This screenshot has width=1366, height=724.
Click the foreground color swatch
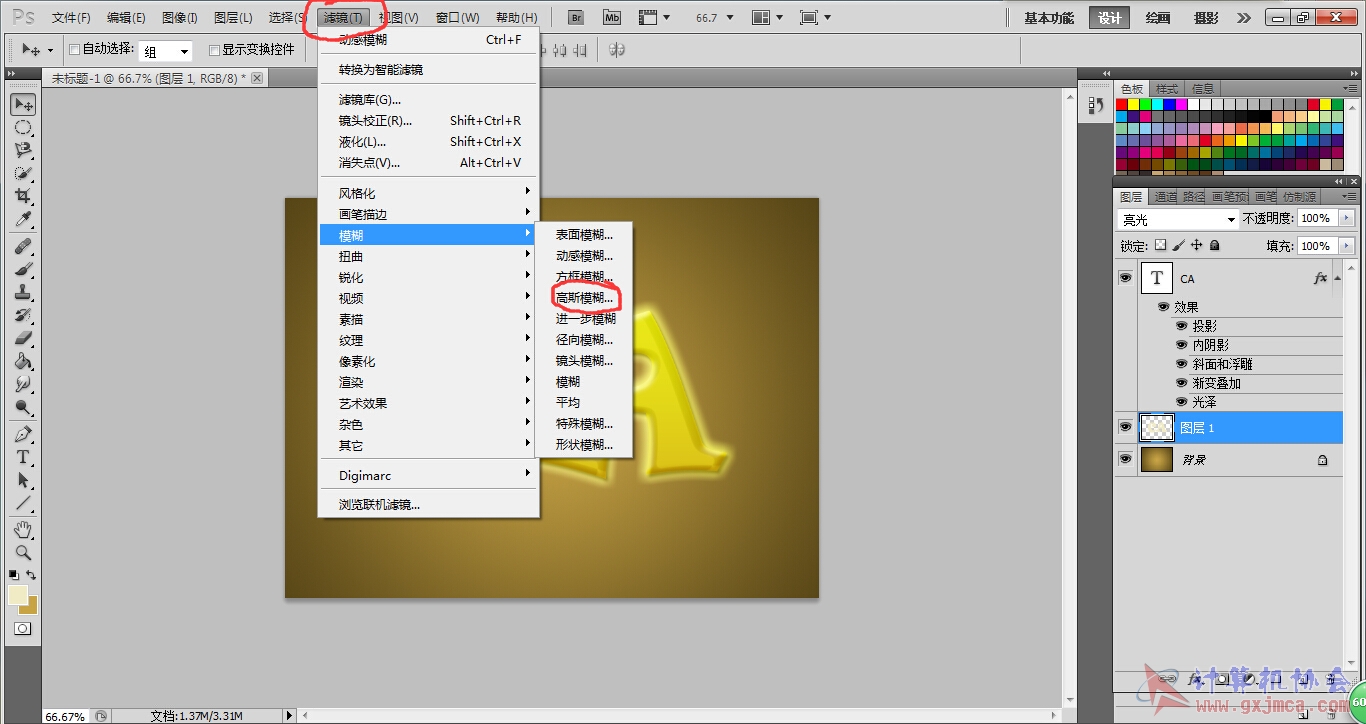(x=18, y=595)
